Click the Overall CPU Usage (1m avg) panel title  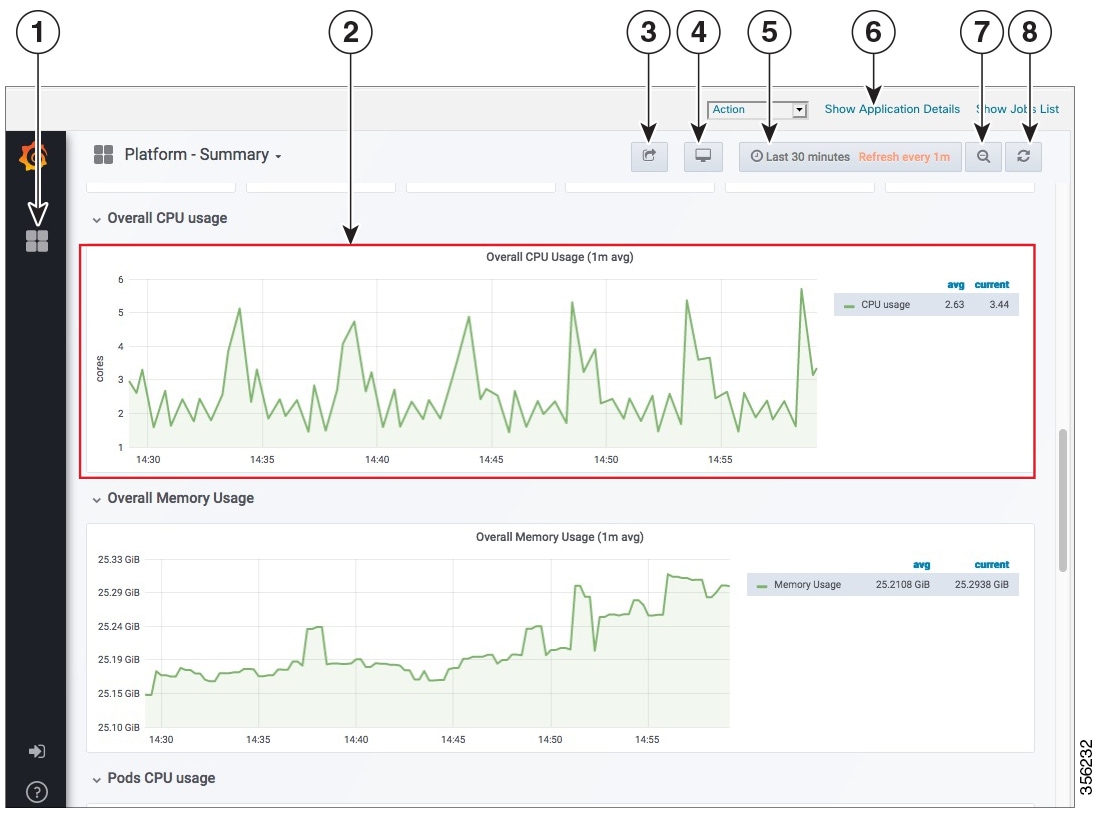coord(559,257)
